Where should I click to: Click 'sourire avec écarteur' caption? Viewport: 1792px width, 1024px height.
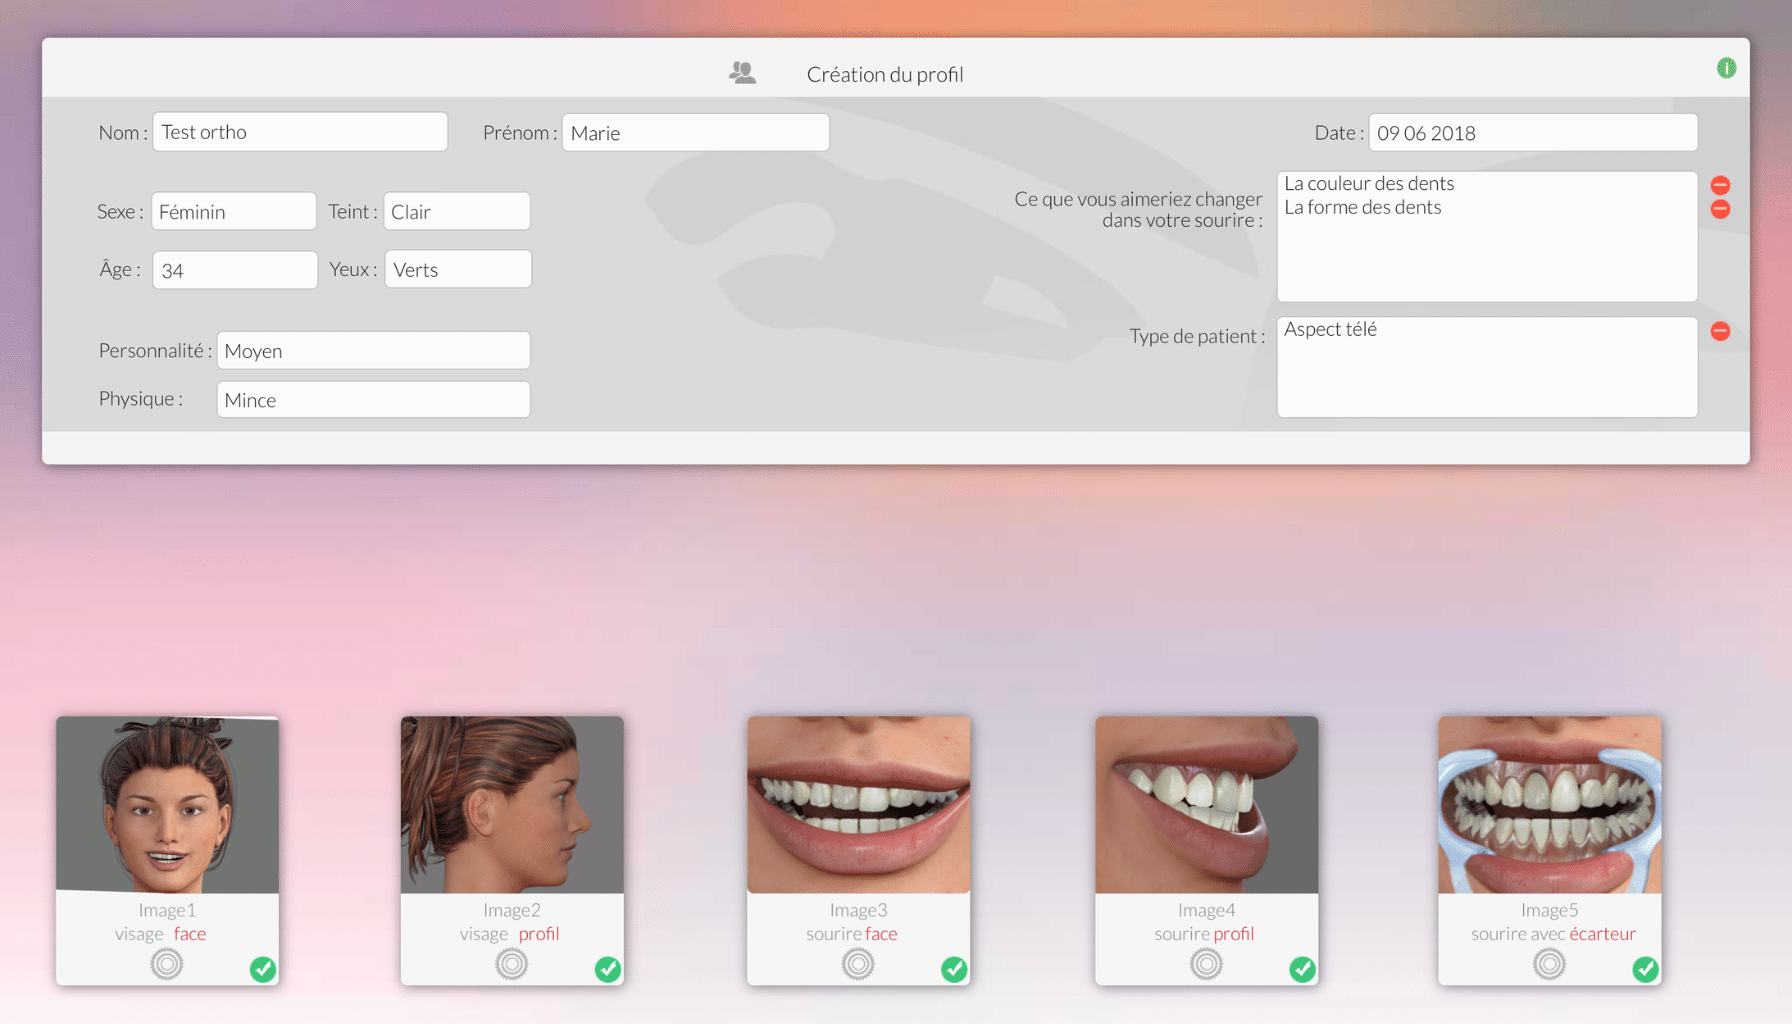[1553, 933]
